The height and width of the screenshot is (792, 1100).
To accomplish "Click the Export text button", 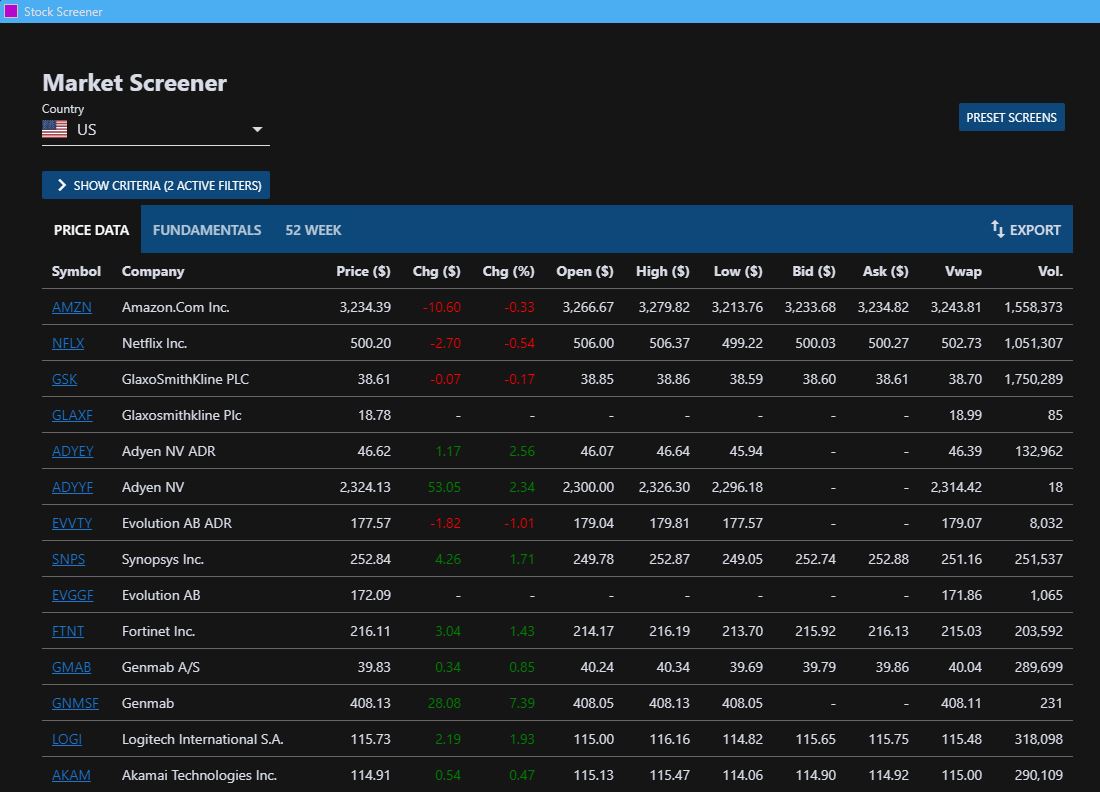I will [1035, 230].
